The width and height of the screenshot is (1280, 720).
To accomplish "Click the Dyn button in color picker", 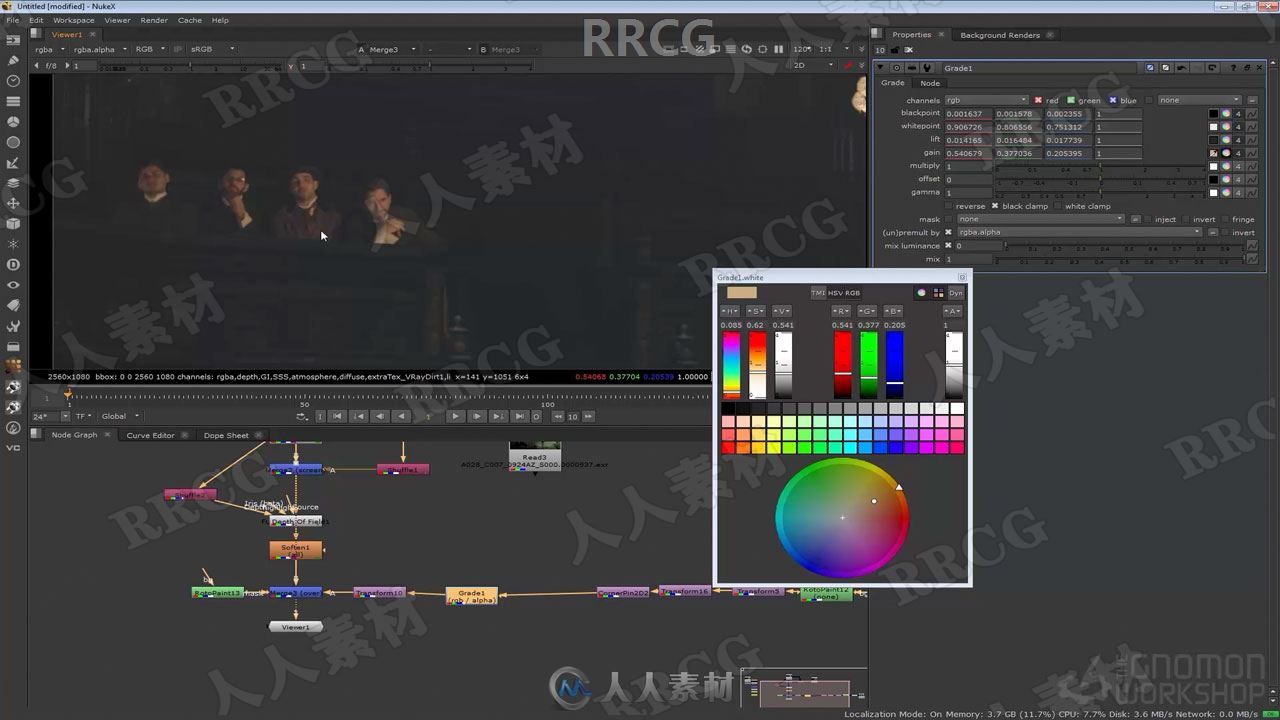I will tap(956, 293).
